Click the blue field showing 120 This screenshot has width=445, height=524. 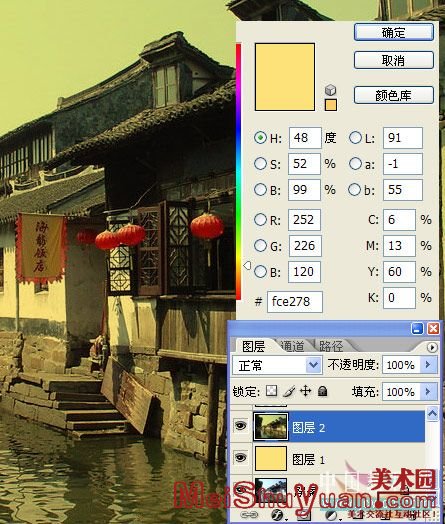(x=304, y=272)
